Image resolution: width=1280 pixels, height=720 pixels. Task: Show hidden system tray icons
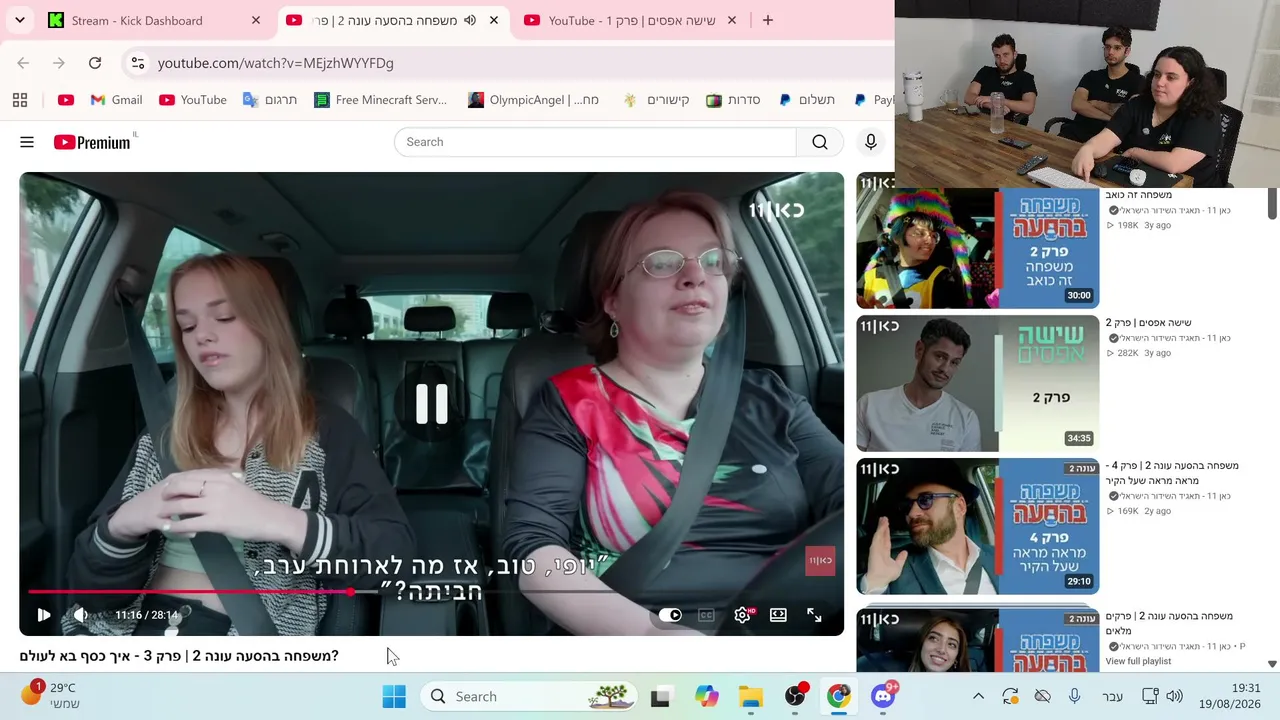pos(979,696)
